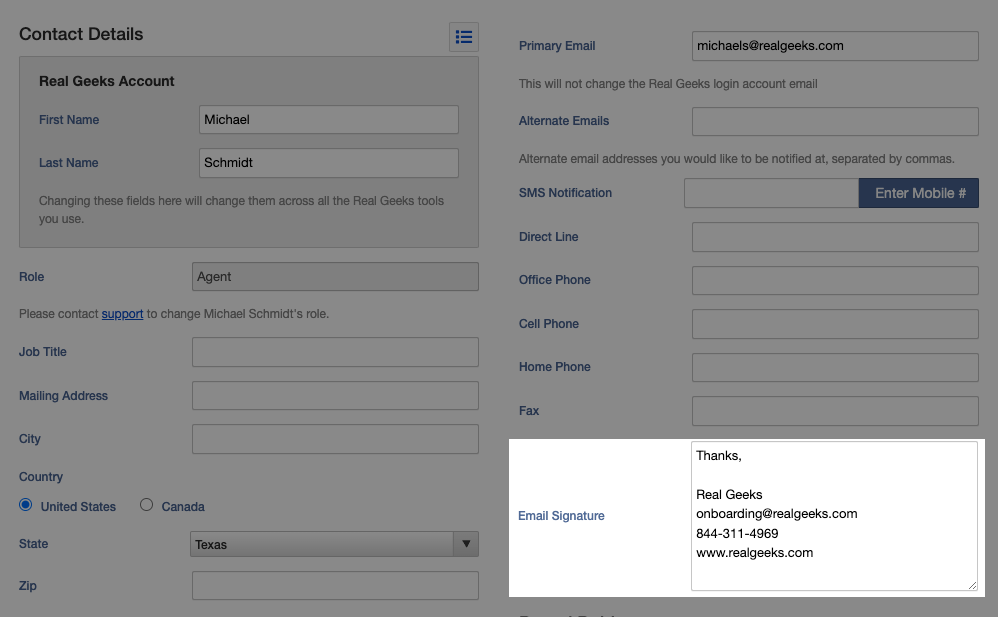
Task: Focus the Direct Line phone field
Action: click(x=835, y=237)
